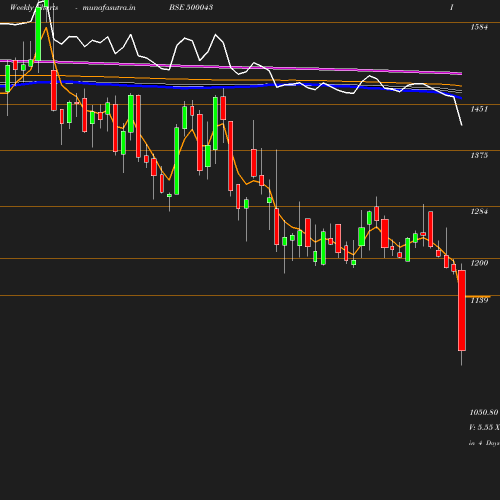Click the 1050.80 last price value
500x500 pixels.
coord(484,413)
